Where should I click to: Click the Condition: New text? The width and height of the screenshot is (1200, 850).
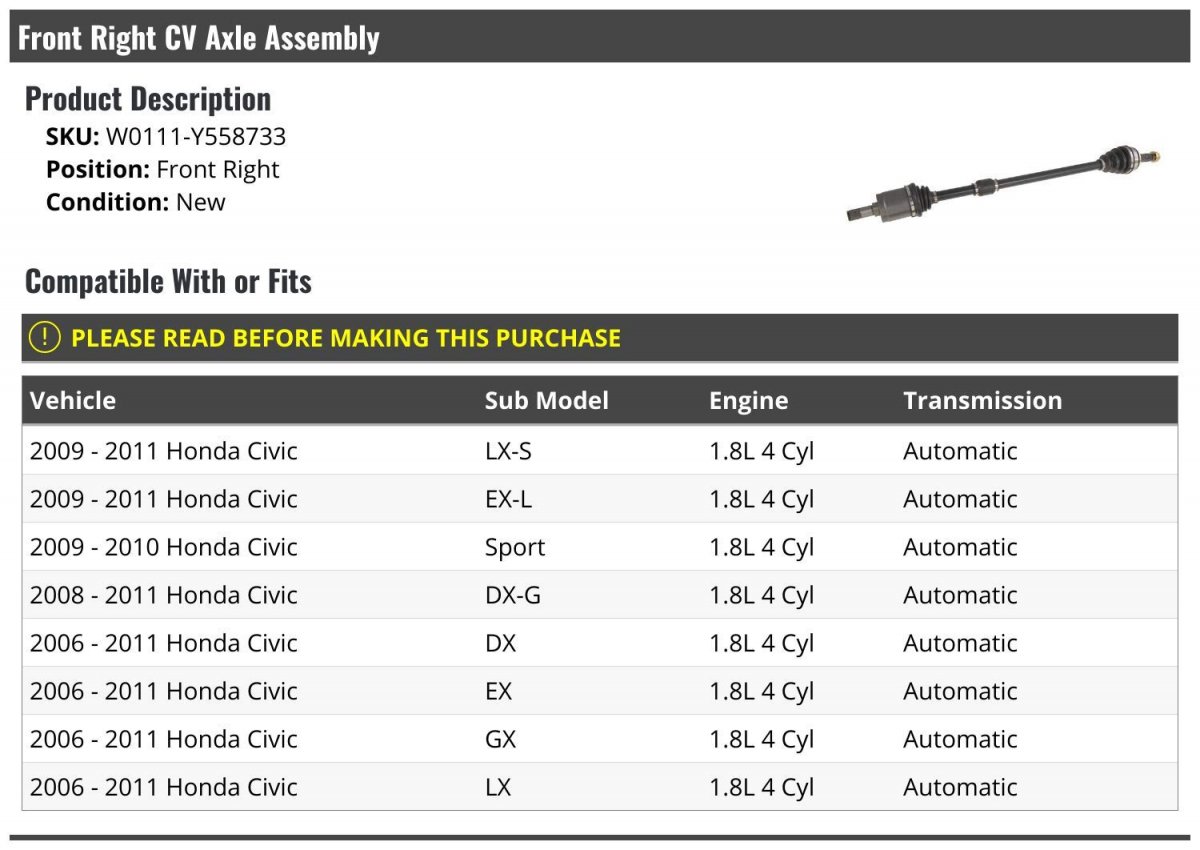click(x=136, y=202)
